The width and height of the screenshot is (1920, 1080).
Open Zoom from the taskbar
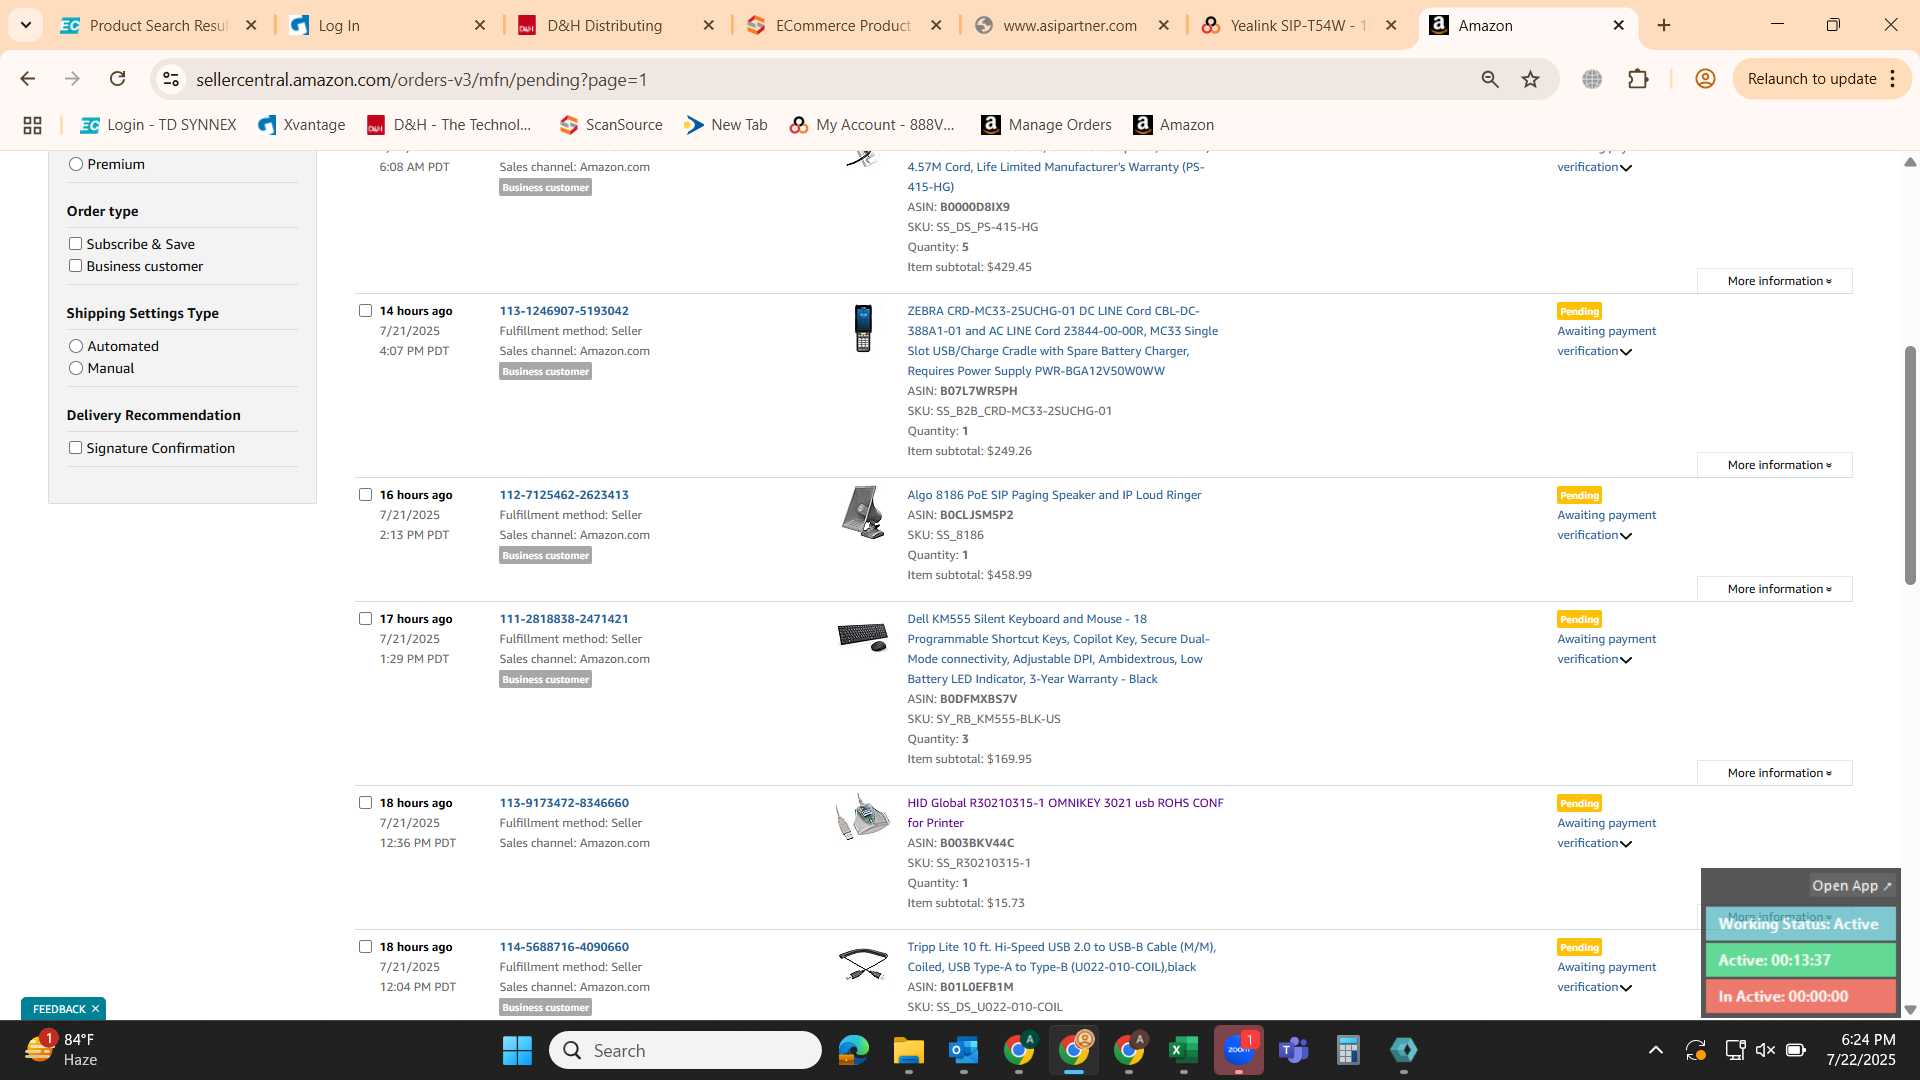pyautogui.click(x=1238, y=1050)
